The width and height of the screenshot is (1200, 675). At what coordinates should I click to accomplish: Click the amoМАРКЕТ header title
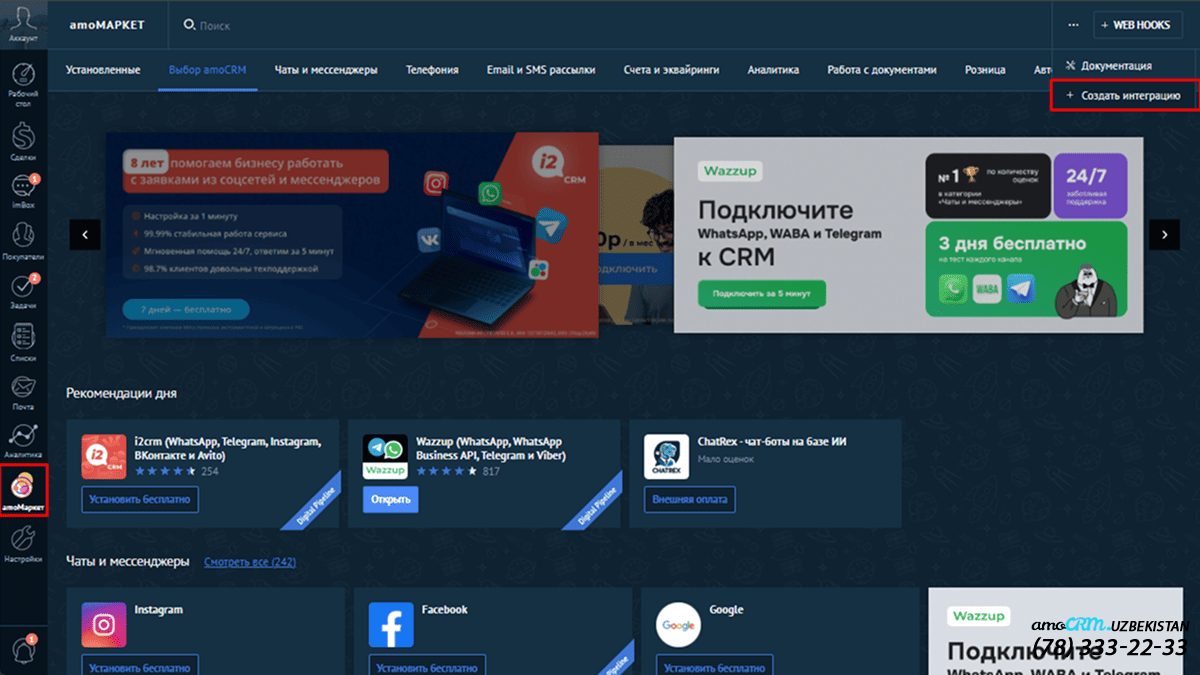click(x=108, y=25)
